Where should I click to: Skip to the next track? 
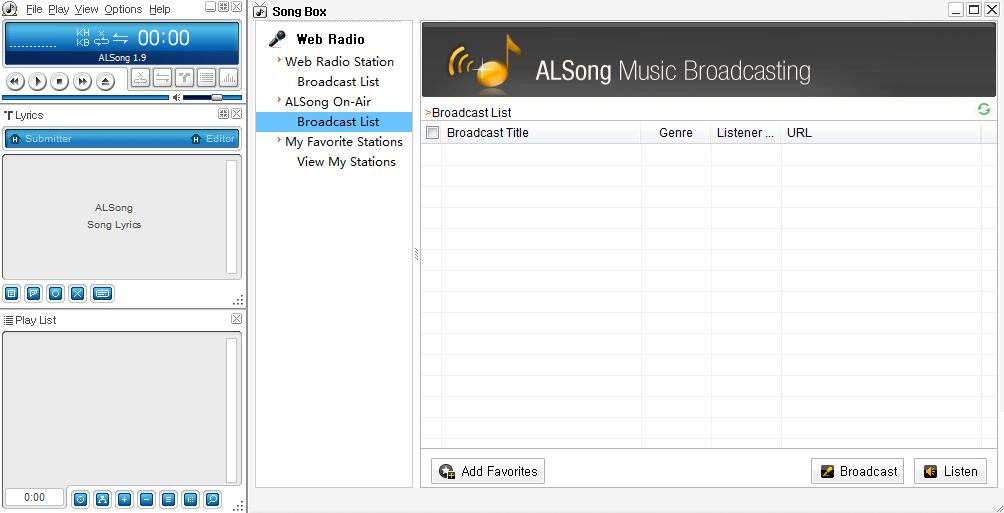pyautogui.click(x=82, y=82)
